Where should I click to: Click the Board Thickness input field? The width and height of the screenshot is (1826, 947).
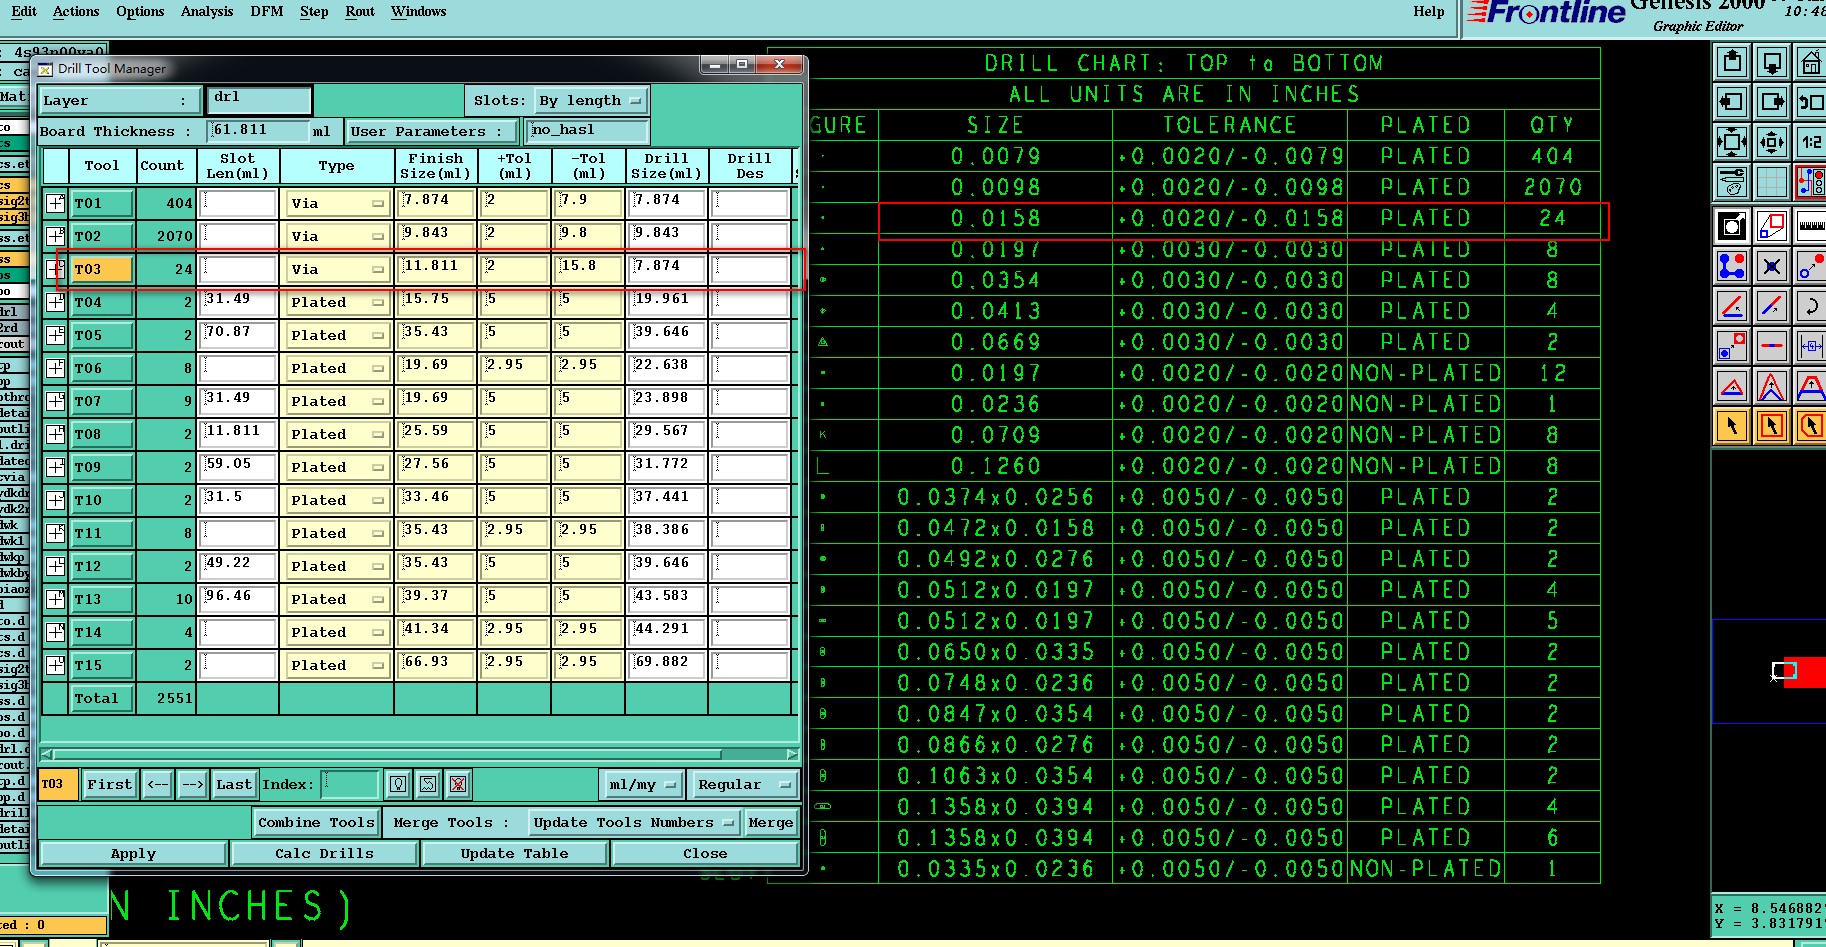tap(259, 131)
